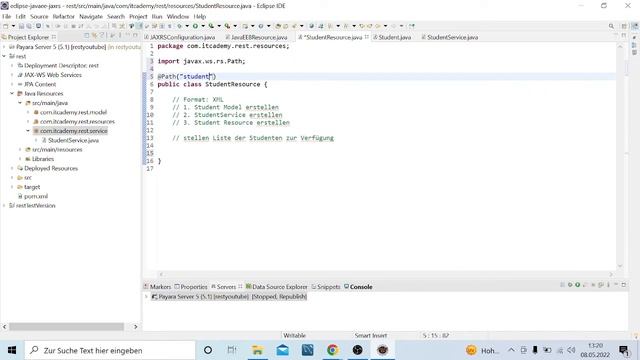Select the com.itcademy.rest.resources package
Image resolution: width=640 pixels, height=360 pixels.
tap(73, 122)
